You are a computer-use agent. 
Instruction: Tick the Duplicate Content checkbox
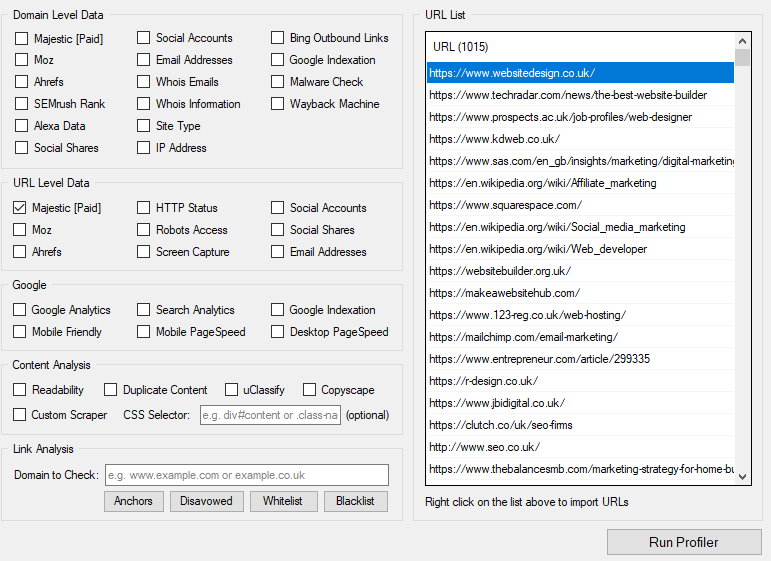(111, 390)
